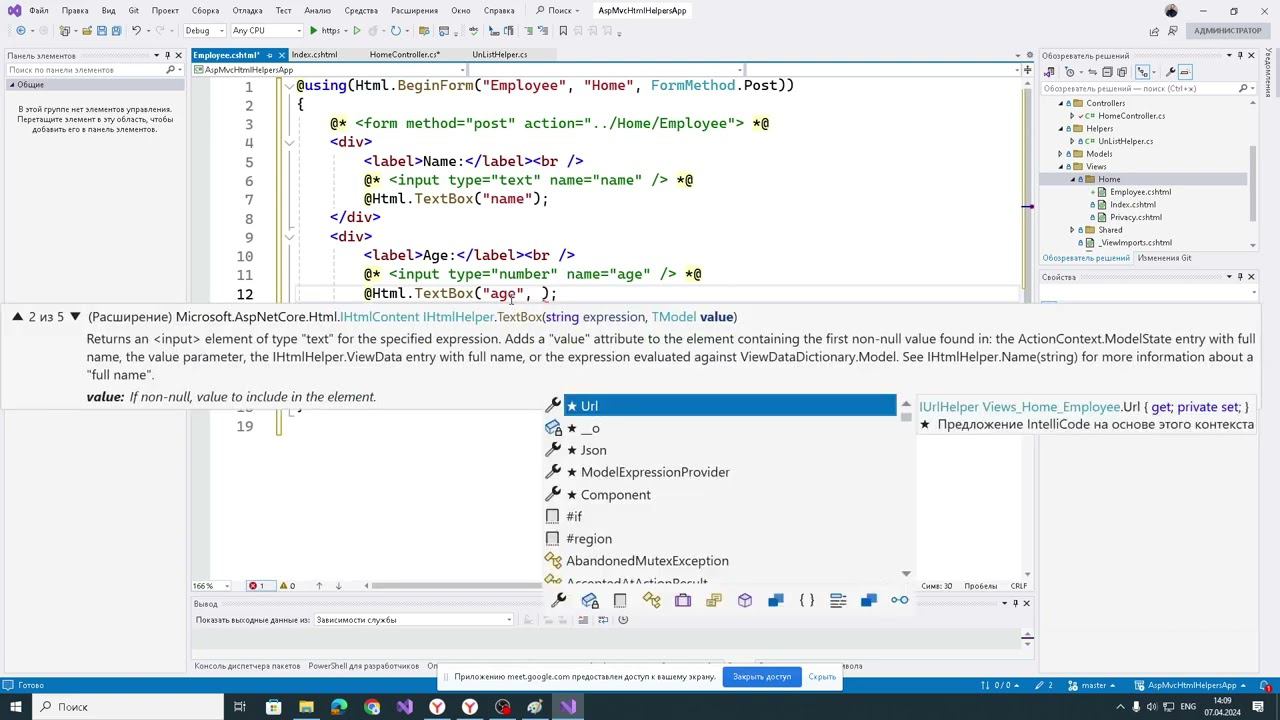Toggle the purple briefcase filter in IntelliSense
This screenshot has width=1280, height=720.
[x=683, y=600]
